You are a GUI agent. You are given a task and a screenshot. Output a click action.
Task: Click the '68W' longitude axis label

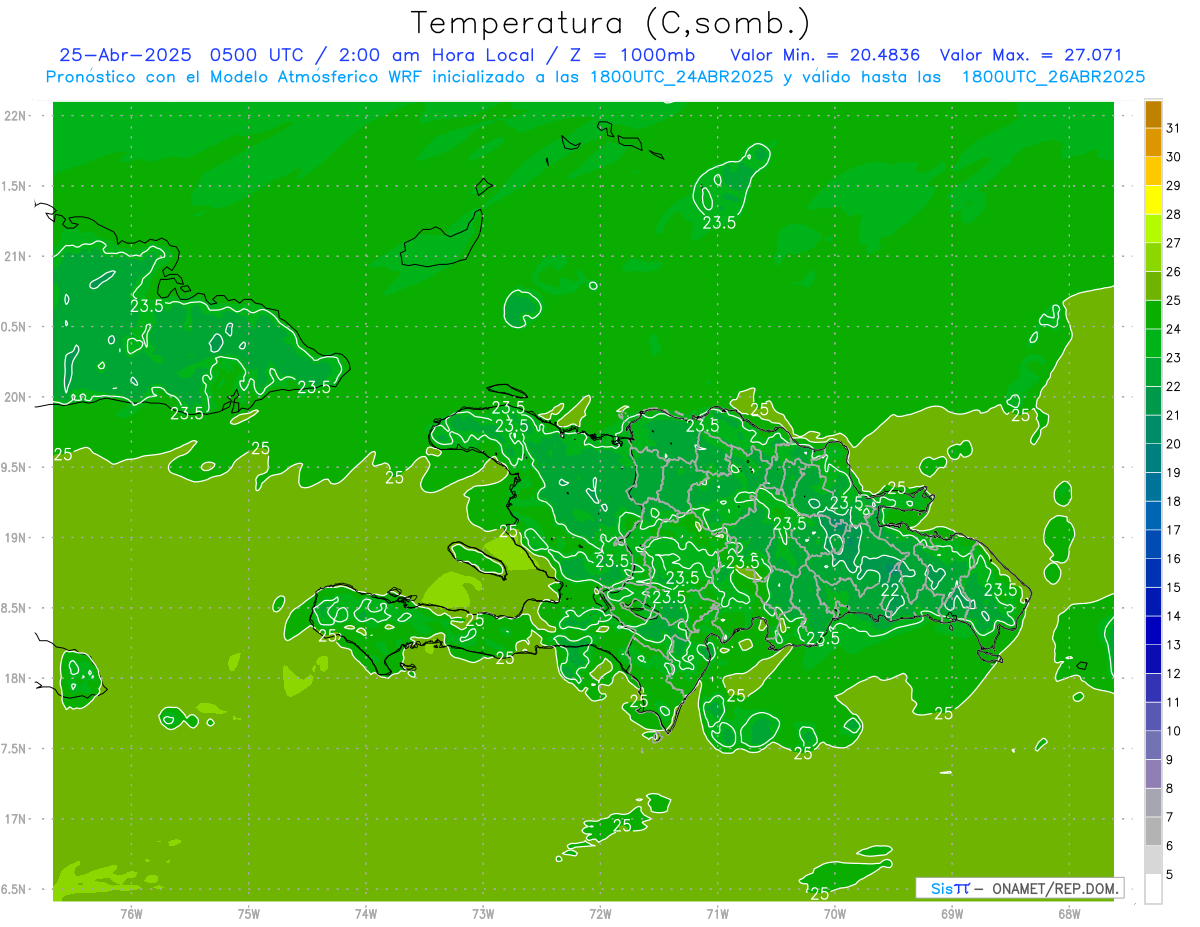click(1069, 914)
